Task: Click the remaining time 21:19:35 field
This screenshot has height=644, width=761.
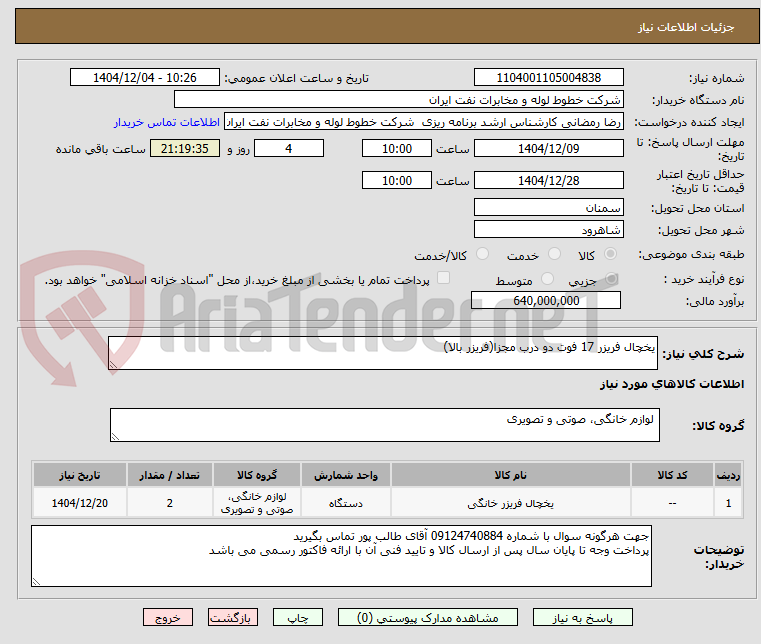Action: pos(184,149)
